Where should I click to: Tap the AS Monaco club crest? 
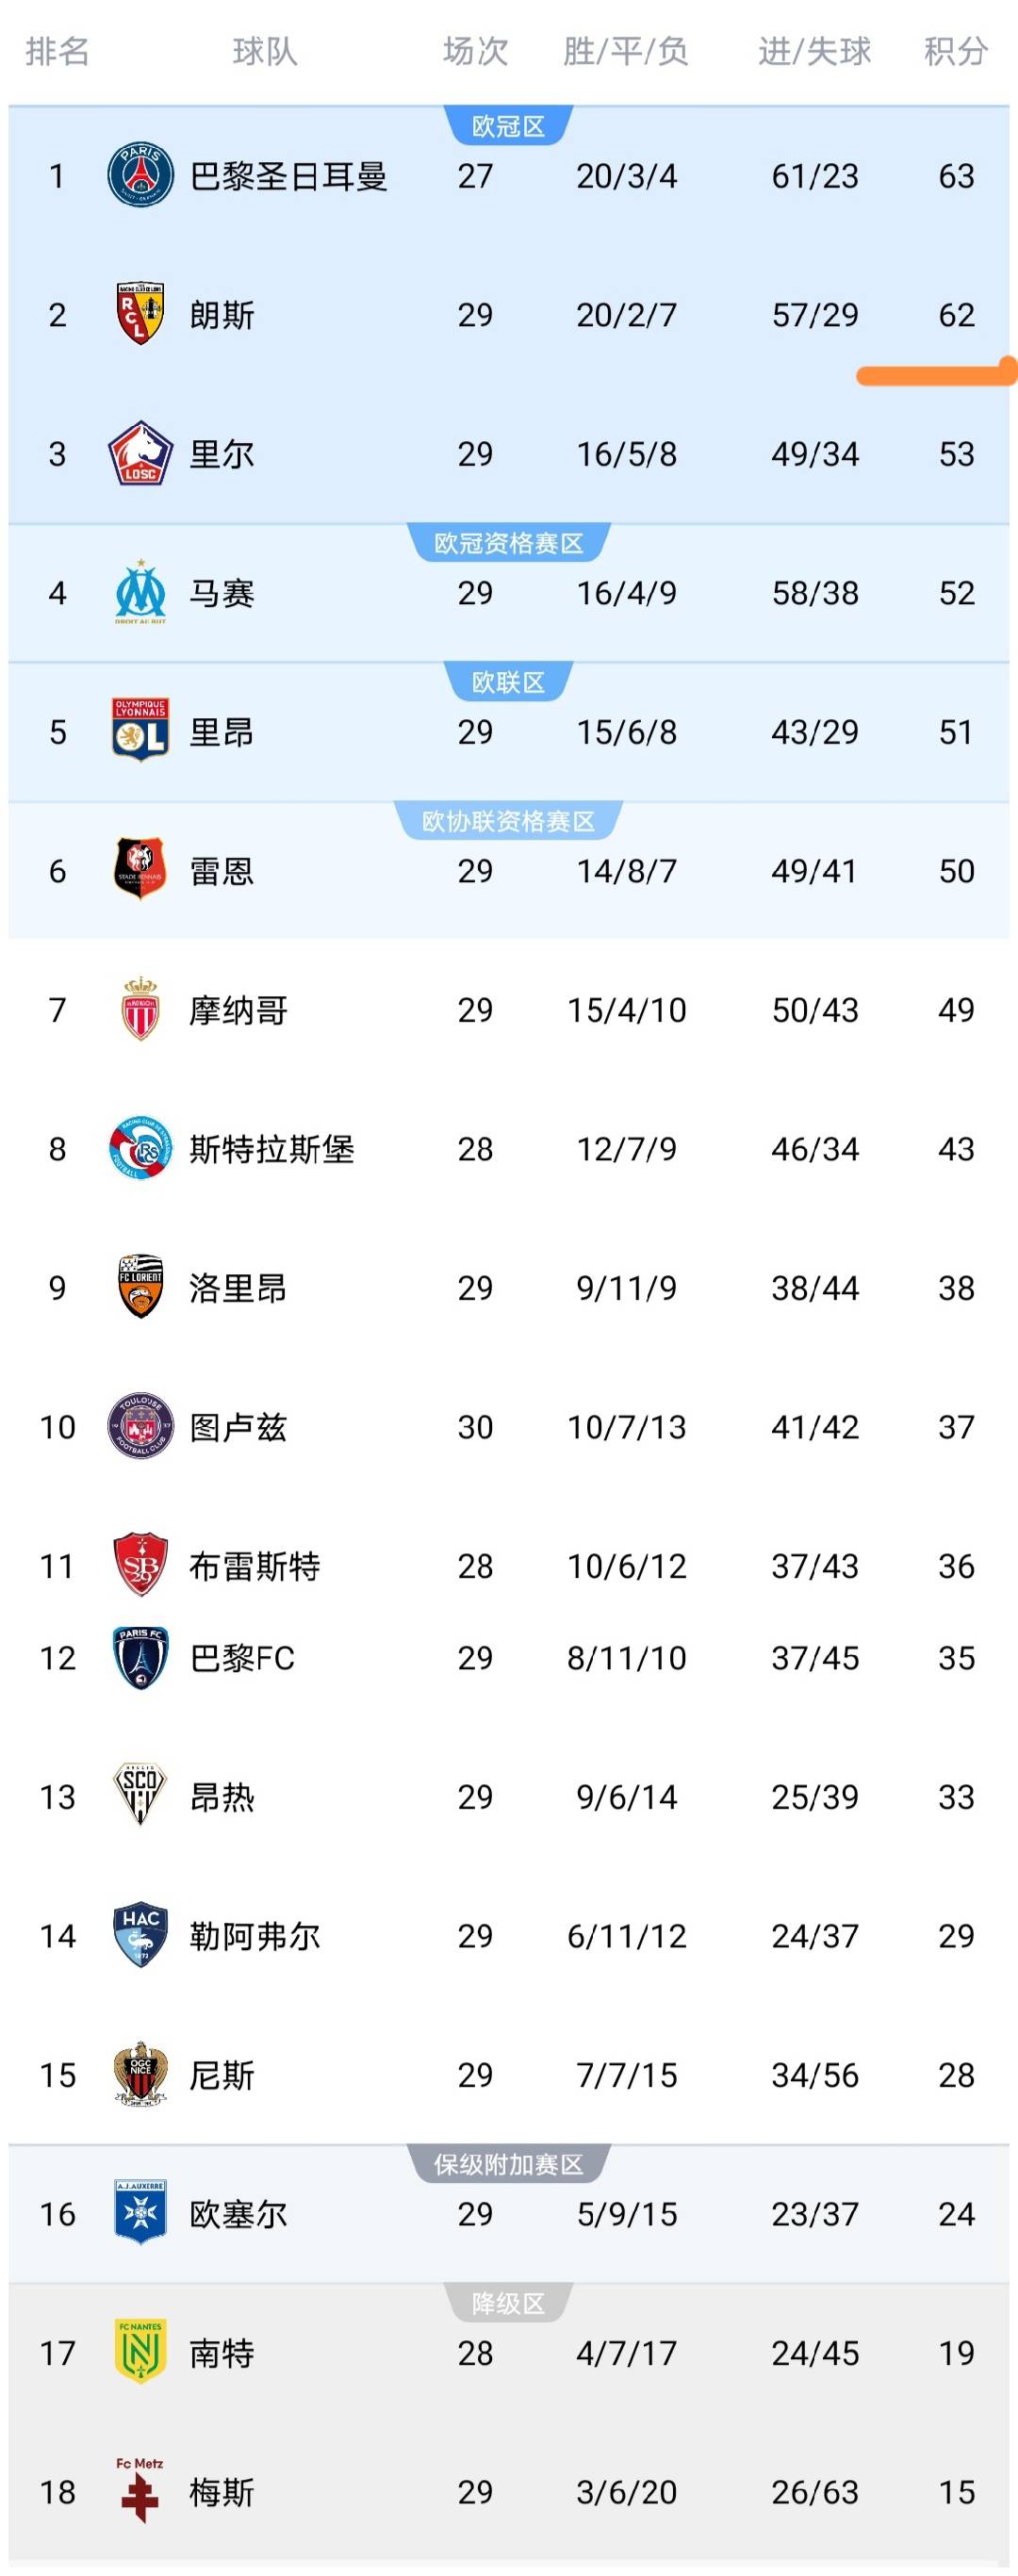140,1009
